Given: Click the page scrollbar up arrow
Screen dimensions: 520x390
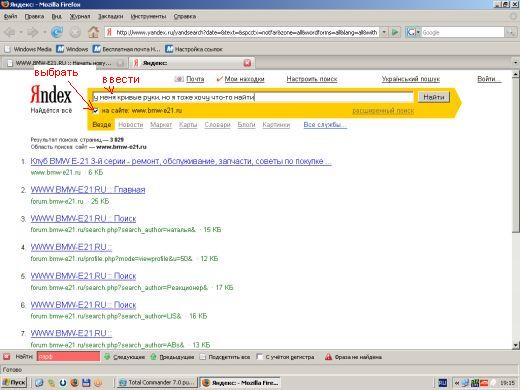Looking at the screenshot, I should point(516,74).
